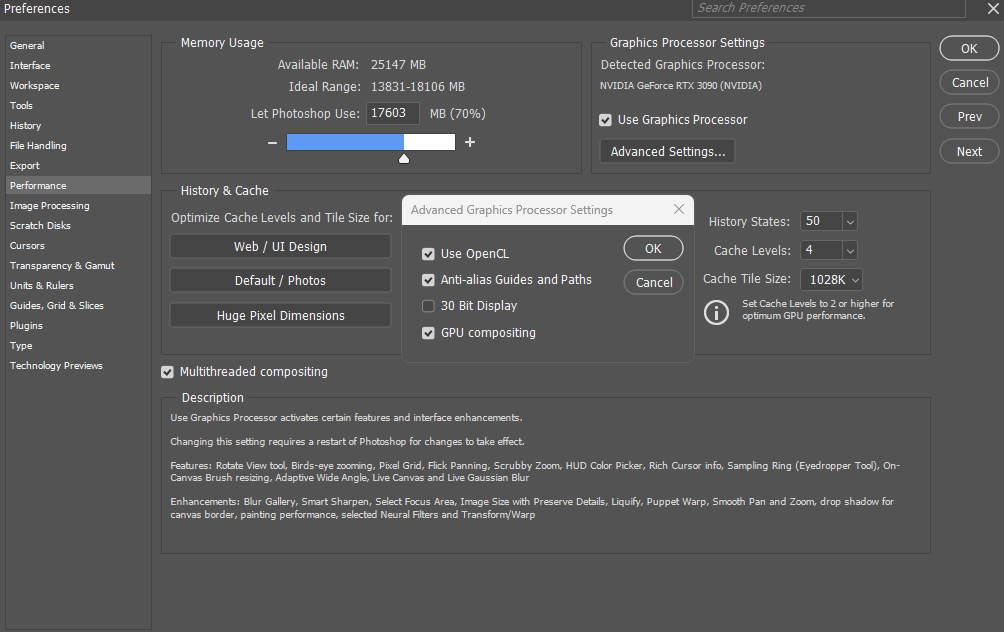1004x632 pixels.
Task: Select the Scratch Disks category
Action: tap(40, 225)
